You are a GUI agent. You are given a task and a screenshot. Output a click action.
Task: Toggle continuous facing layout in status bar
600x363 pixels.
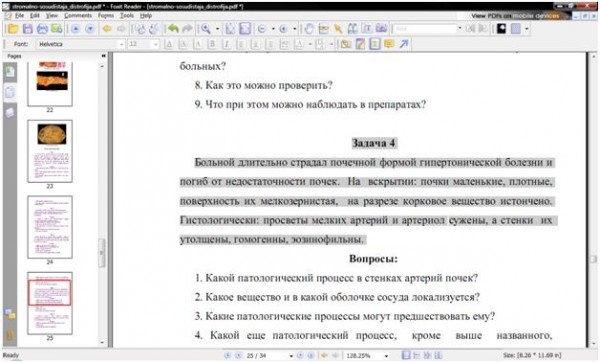(438, 355)
